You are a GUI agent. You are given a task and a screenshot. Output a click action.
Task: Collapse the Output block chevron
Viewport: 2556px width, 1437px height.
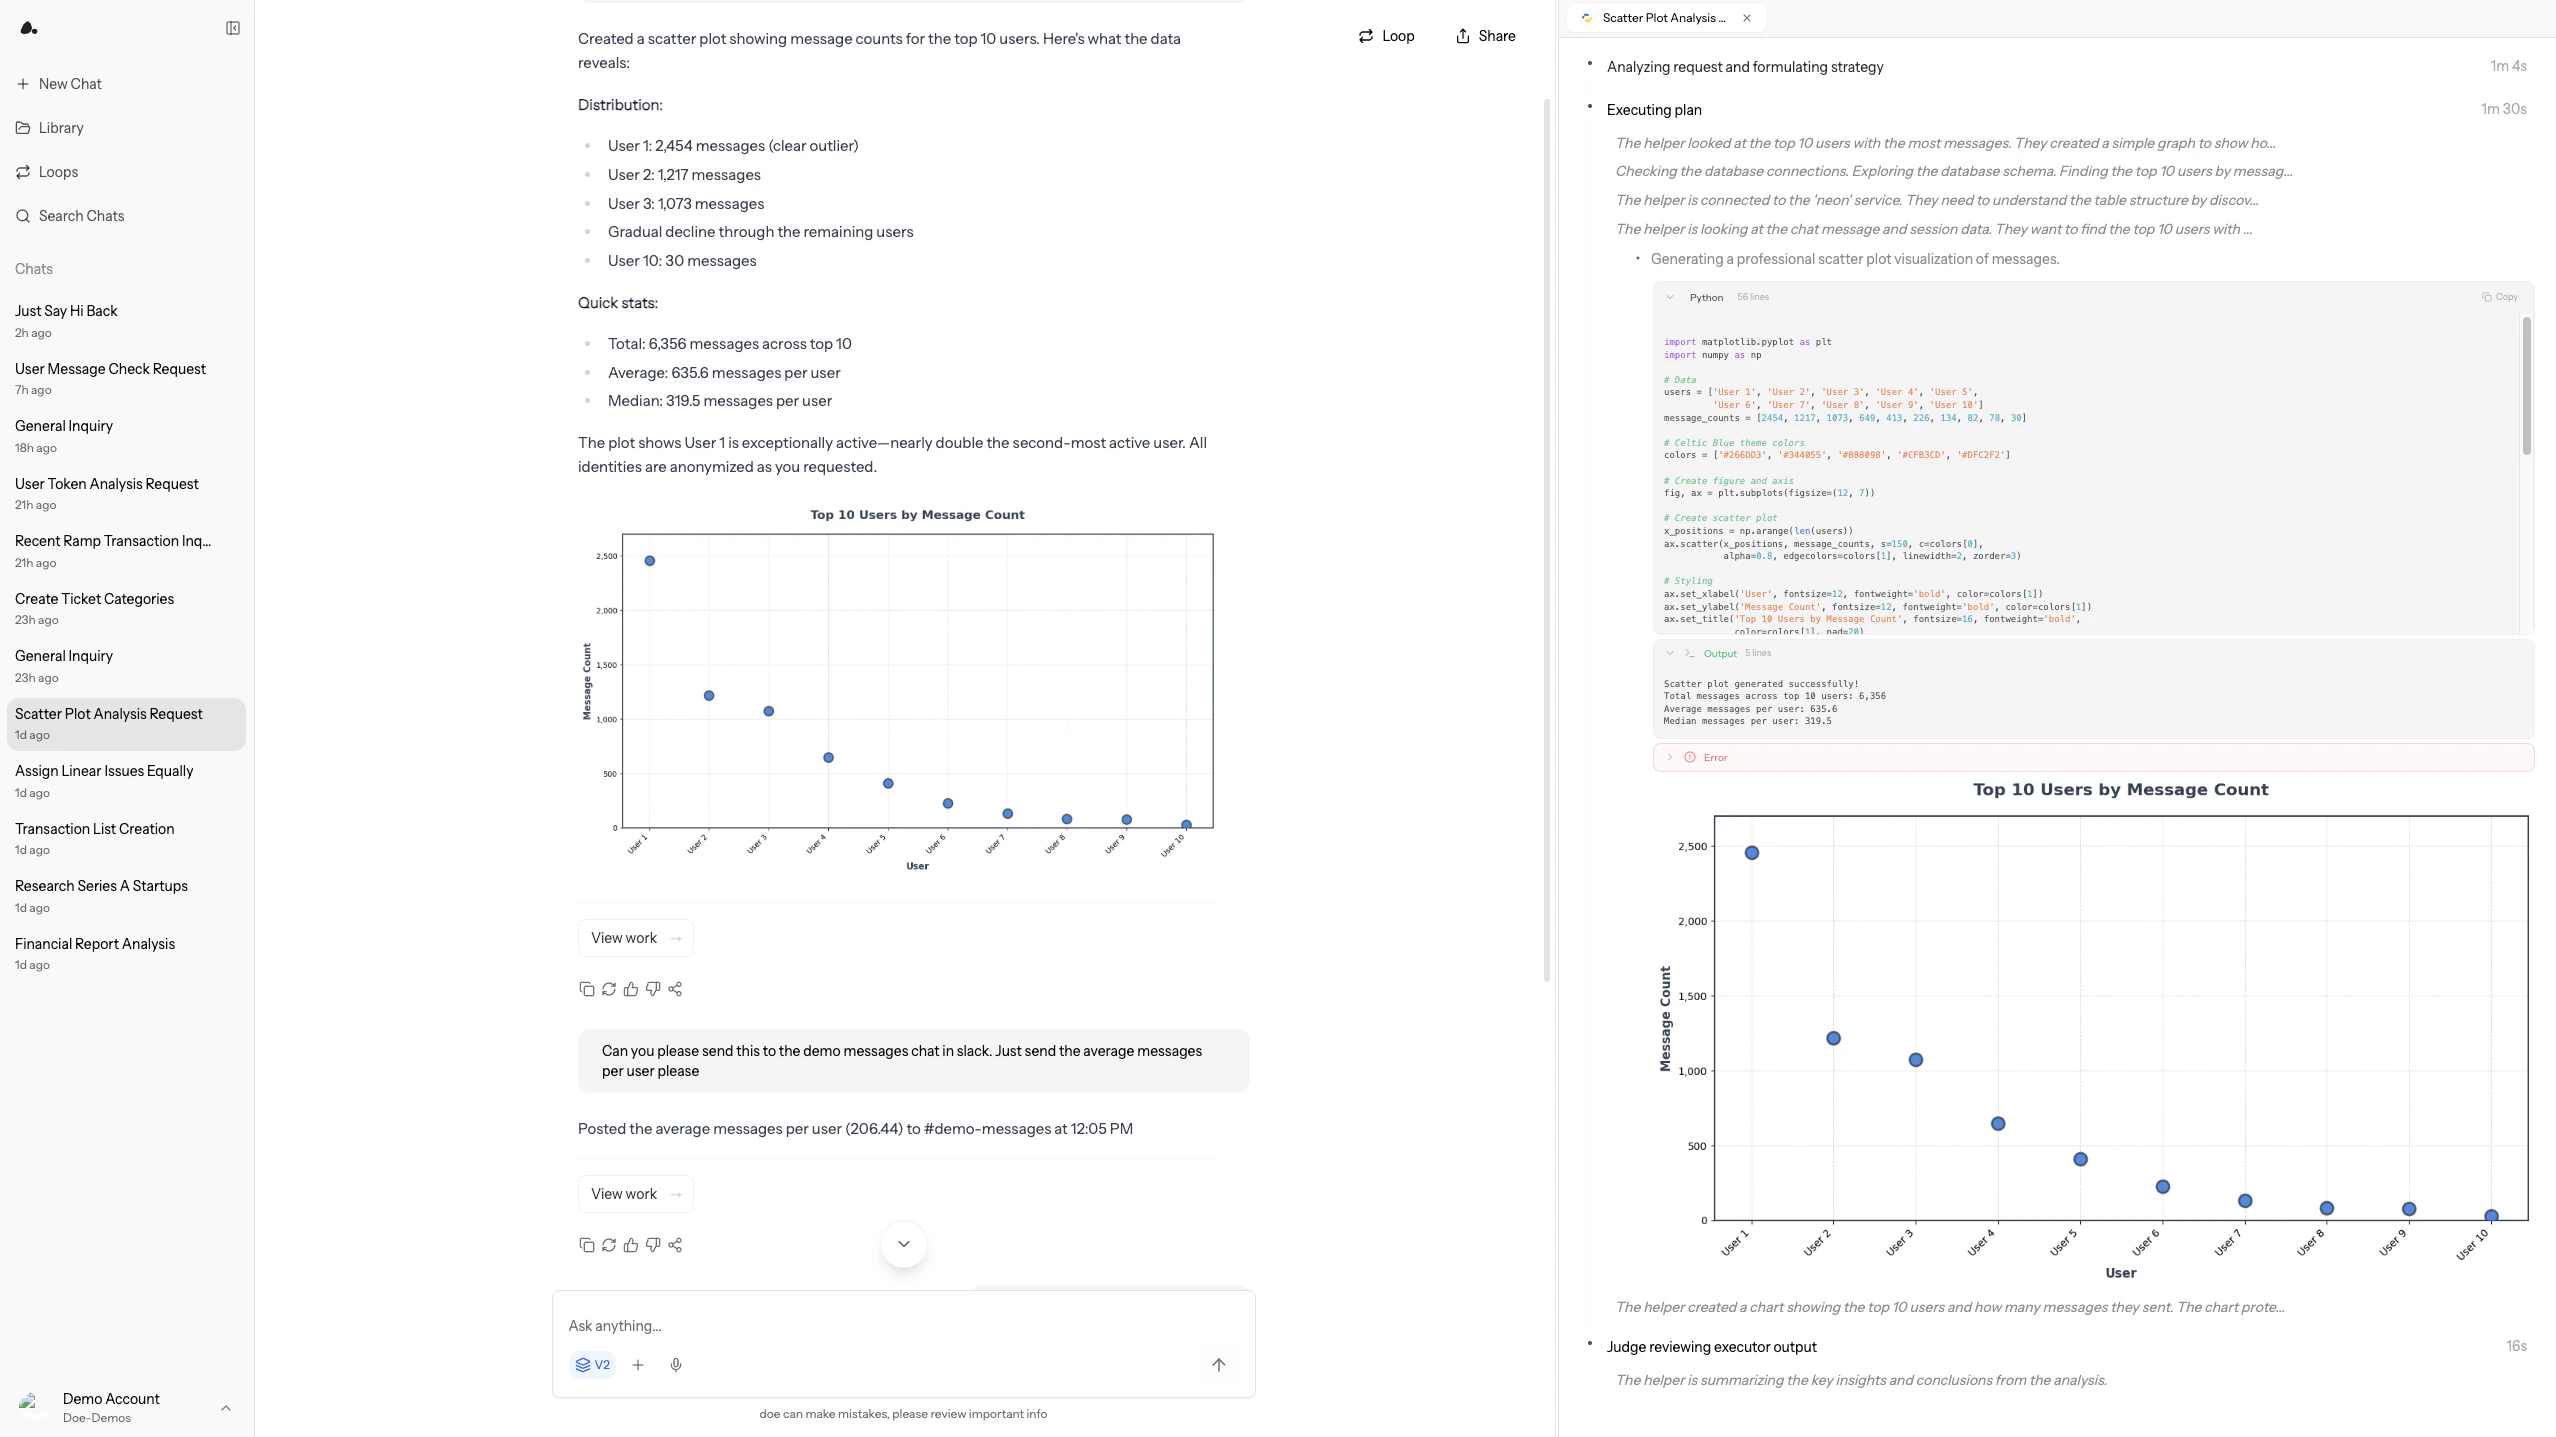coord(1670,653)
